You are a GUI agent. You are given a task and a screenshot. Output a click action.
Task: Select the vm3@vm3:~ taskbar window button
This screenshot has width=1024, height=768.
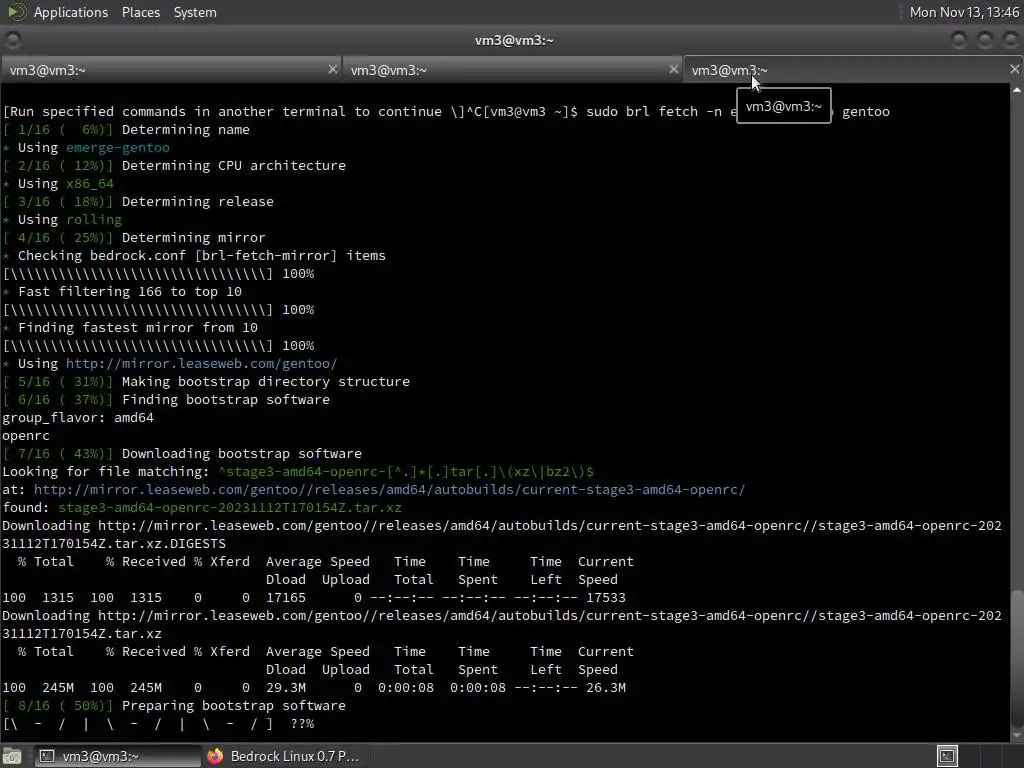[x=118, y=756]
